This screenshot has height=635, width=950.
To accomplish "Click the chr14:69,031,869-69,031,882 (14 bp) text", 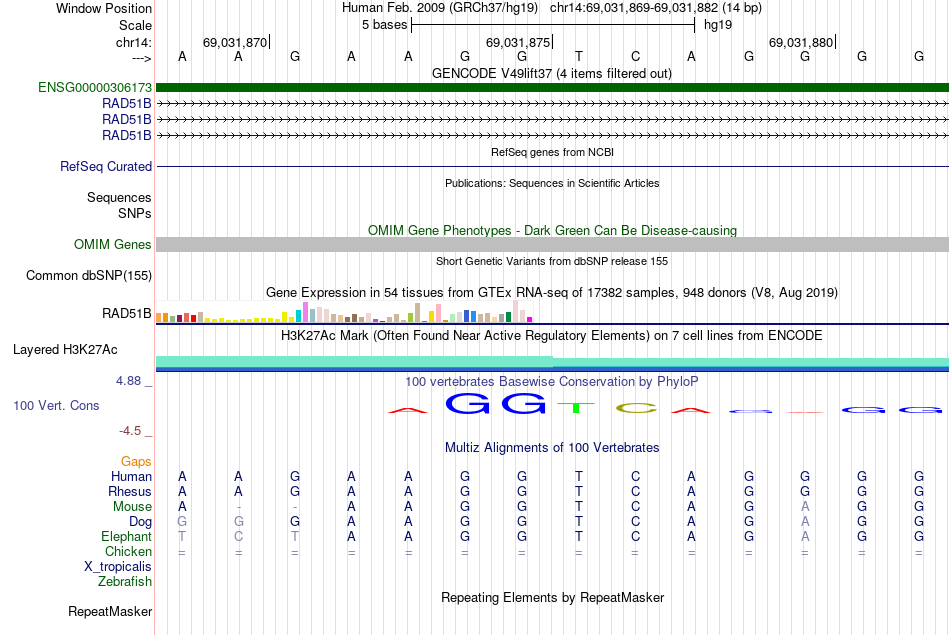I will [x=656, y=8].
